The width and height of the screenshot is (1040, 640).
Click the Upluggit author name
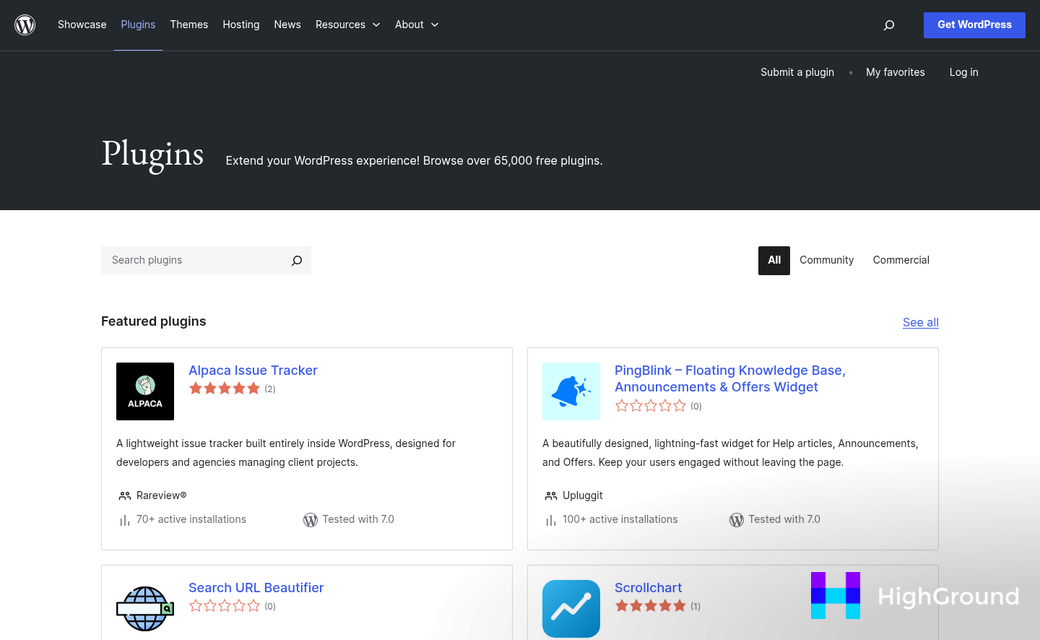coord(582,495)
